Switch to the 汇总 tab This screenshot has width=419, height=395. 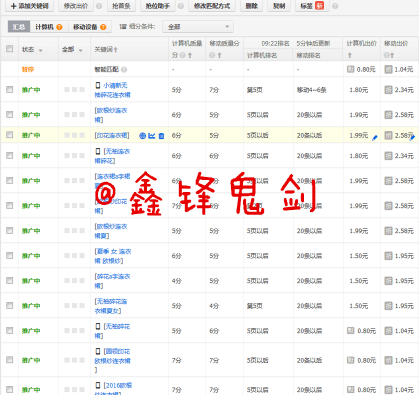(x=19, y=27)
